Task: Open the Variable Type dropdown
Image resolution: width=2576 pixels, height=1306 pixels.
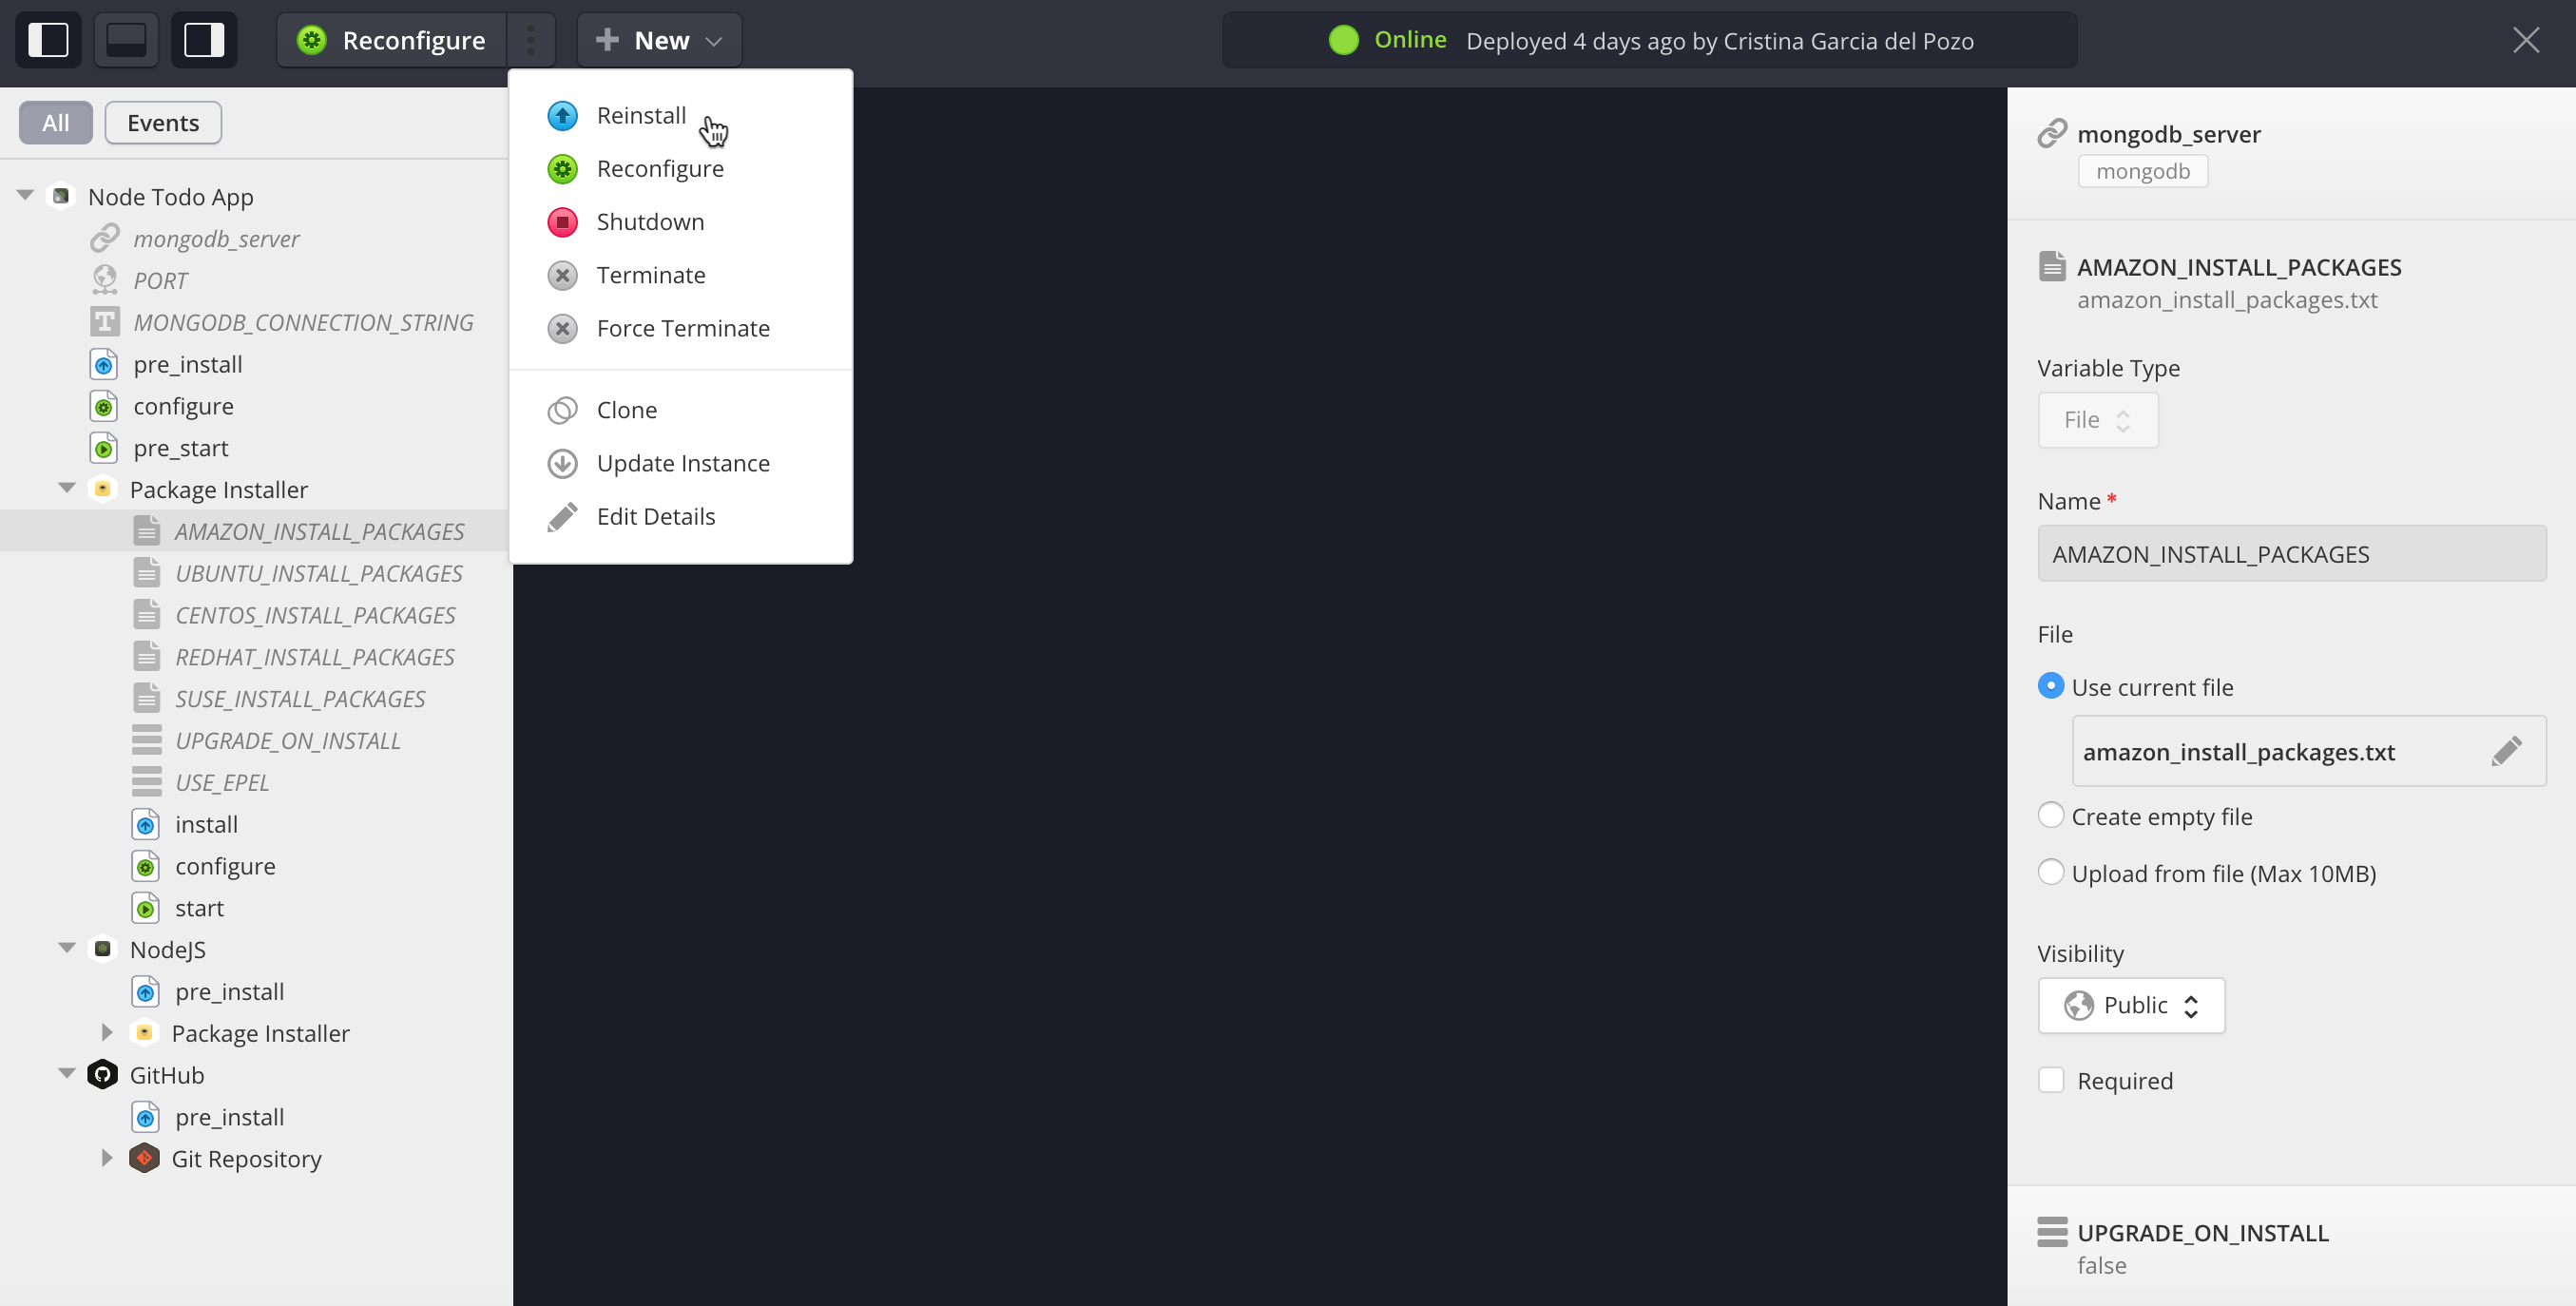Action: 2093,418
